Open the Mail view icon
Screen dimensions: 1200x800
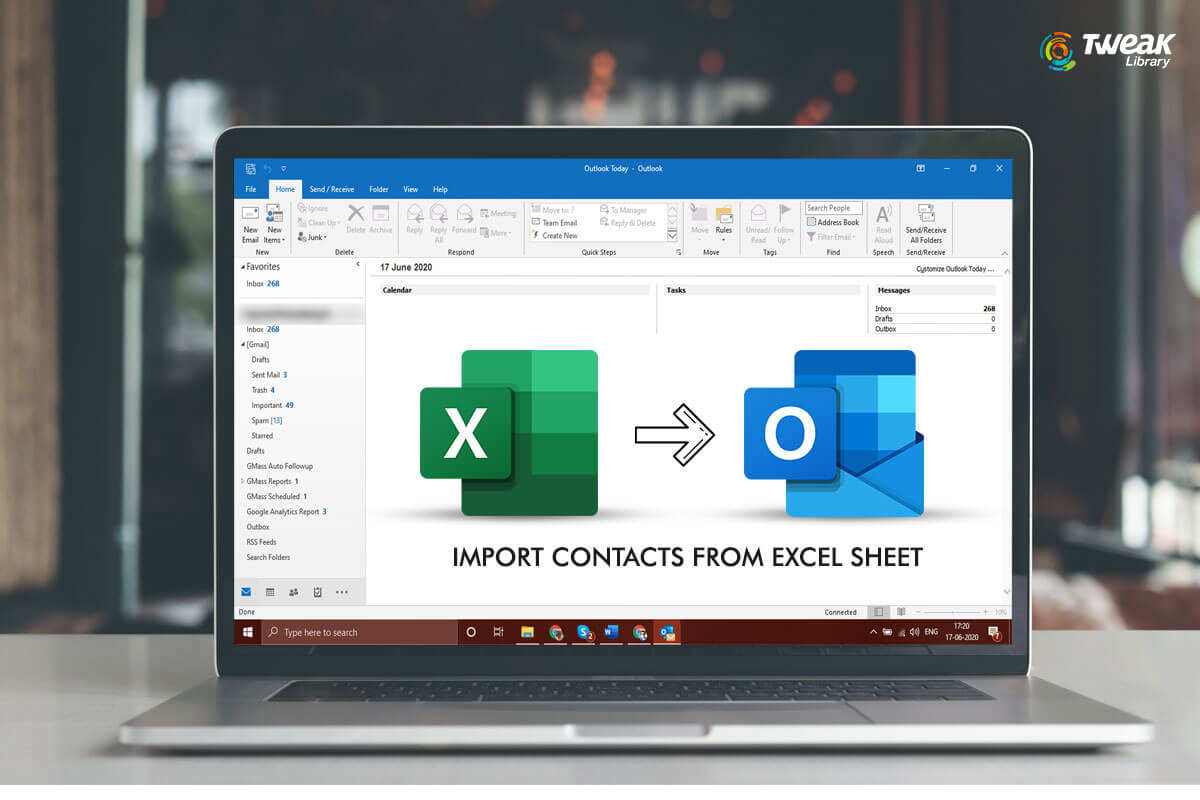[x=244, y=592]
